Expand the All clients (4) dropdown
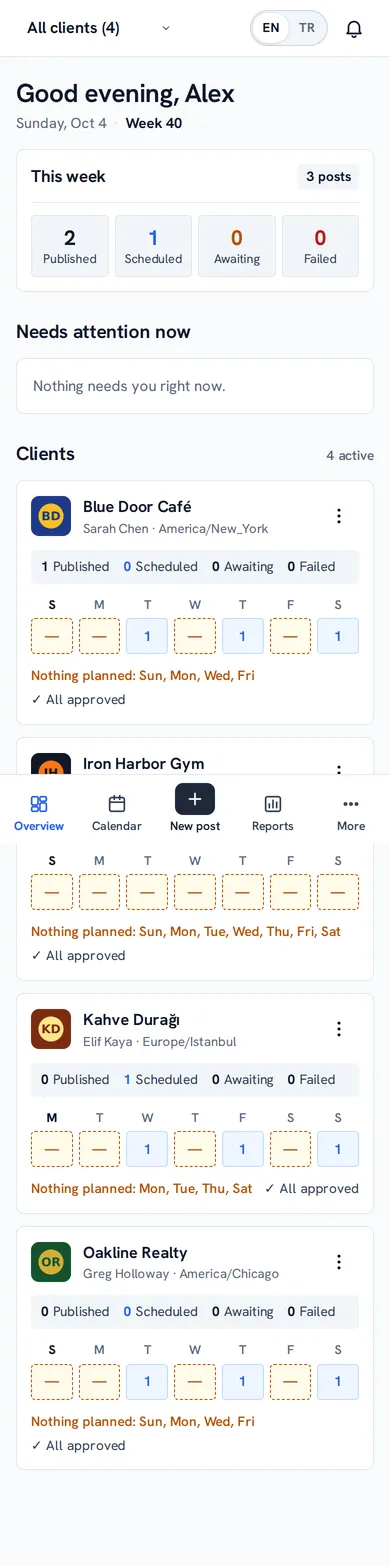 (98, 28)
